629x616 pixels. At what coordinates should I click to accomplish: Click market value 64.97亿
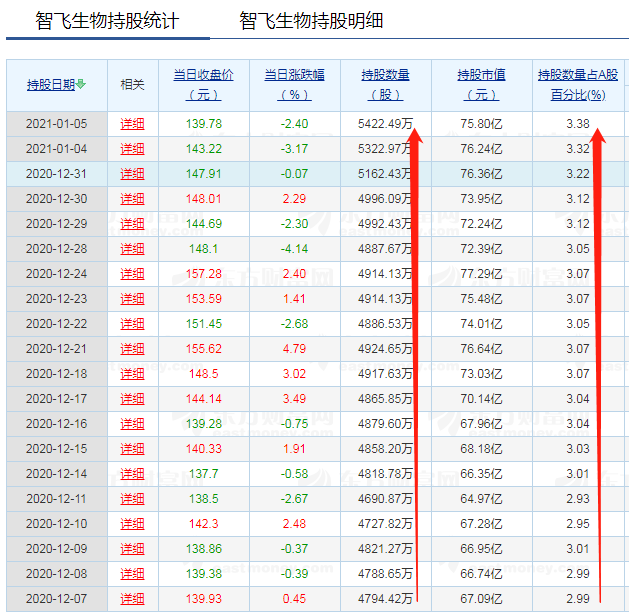(481, 499)
